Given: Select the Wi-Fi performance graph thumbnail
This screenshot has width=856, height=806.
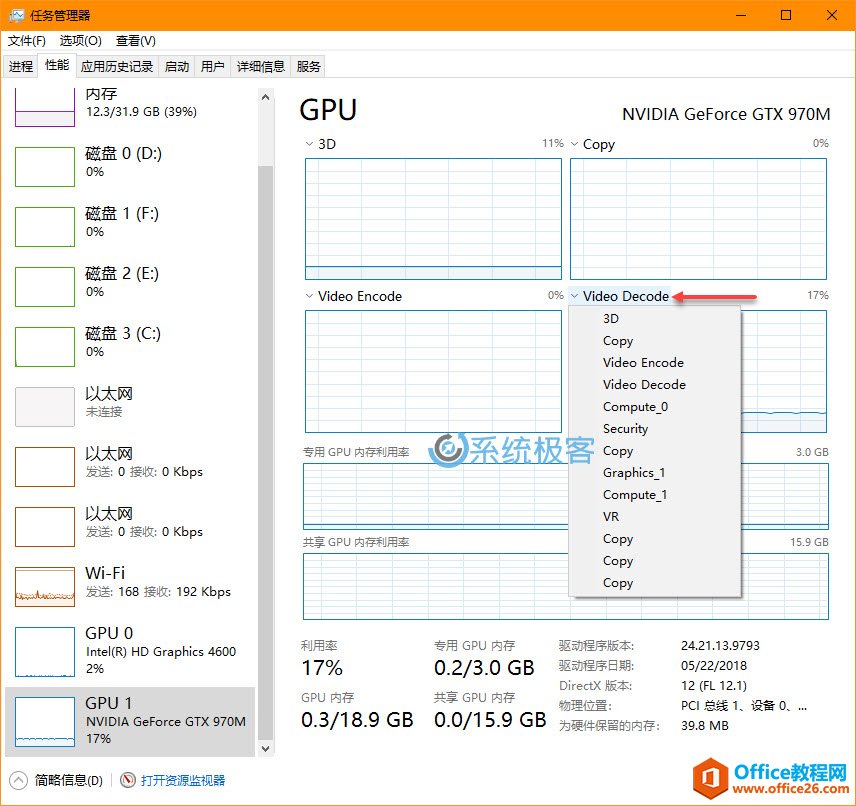Looking at the screenshot, I should point(45,587).
